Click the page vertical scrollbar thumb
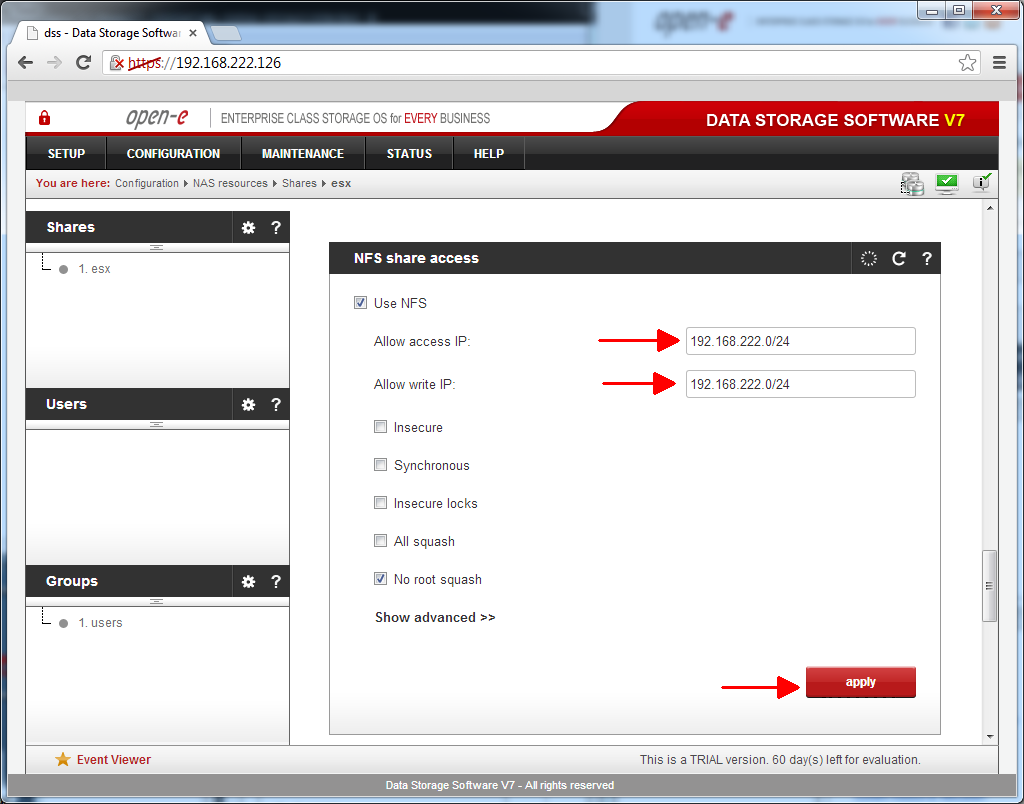Image resolution: width=1024 pixels, height=804 pixels. 989,586
